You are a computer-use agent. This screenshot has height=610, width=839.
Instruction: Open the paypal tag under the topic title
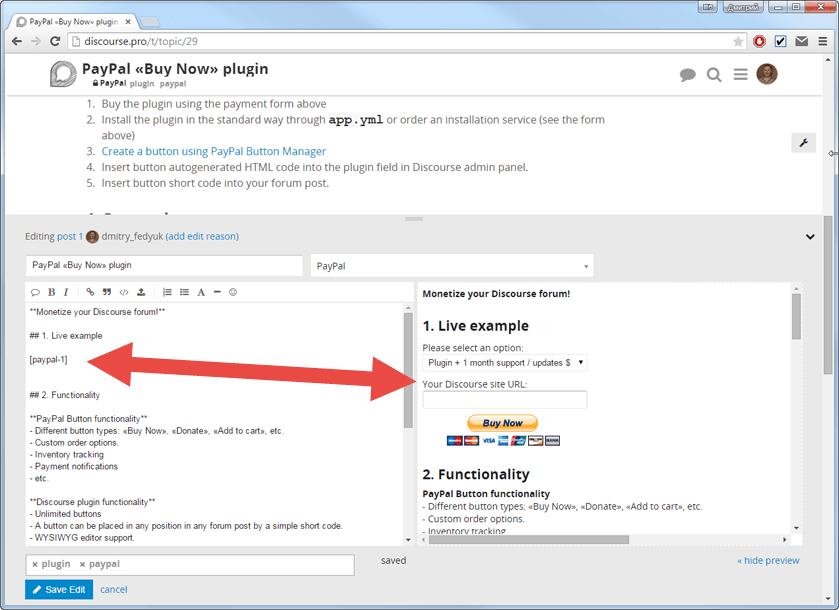tap(173, 83)
